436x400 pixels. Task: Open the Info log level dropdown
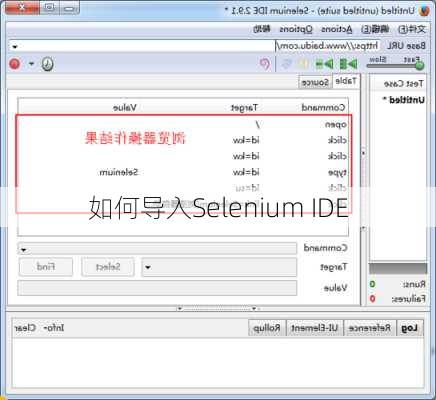[53, 328]
